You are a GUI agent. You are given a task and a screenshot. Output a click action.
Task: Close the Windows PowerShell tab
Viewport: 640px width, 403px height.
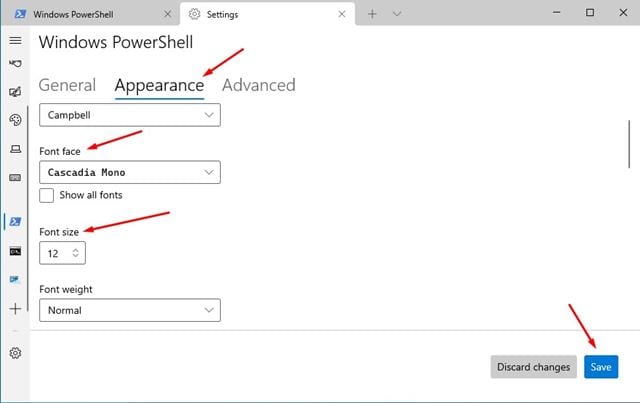pos(167,14)
